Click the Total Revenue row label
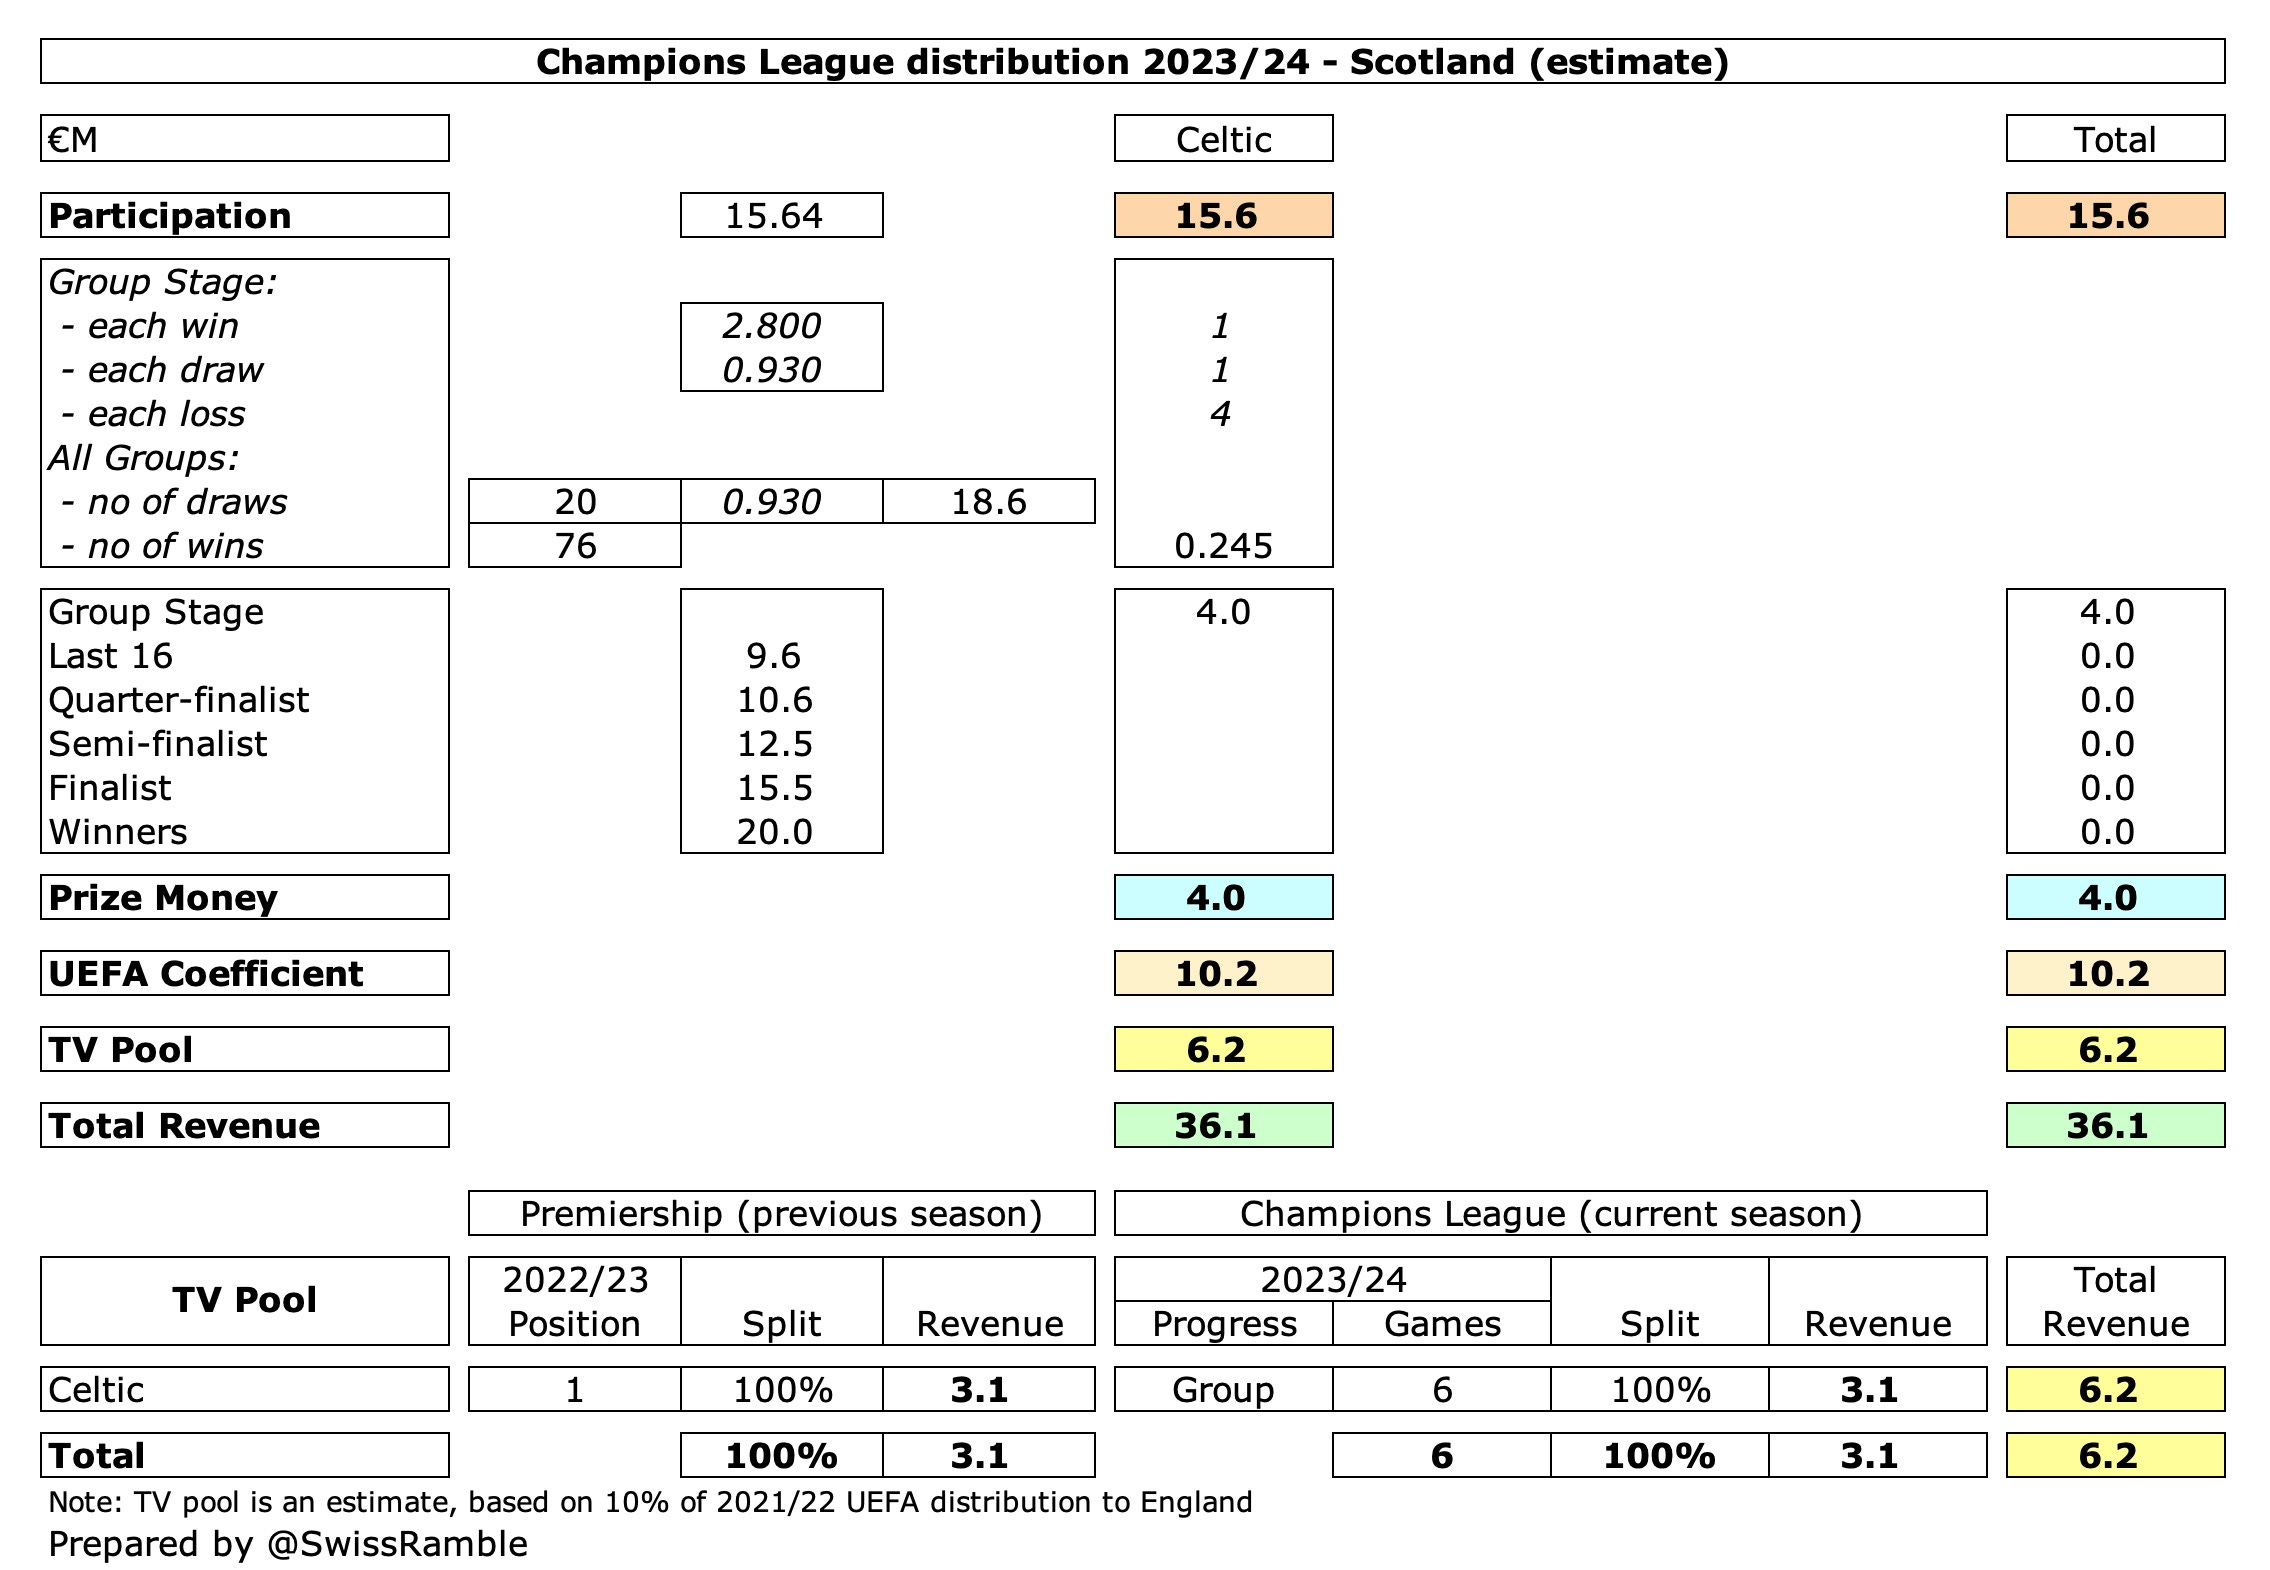 point(245,1126)
